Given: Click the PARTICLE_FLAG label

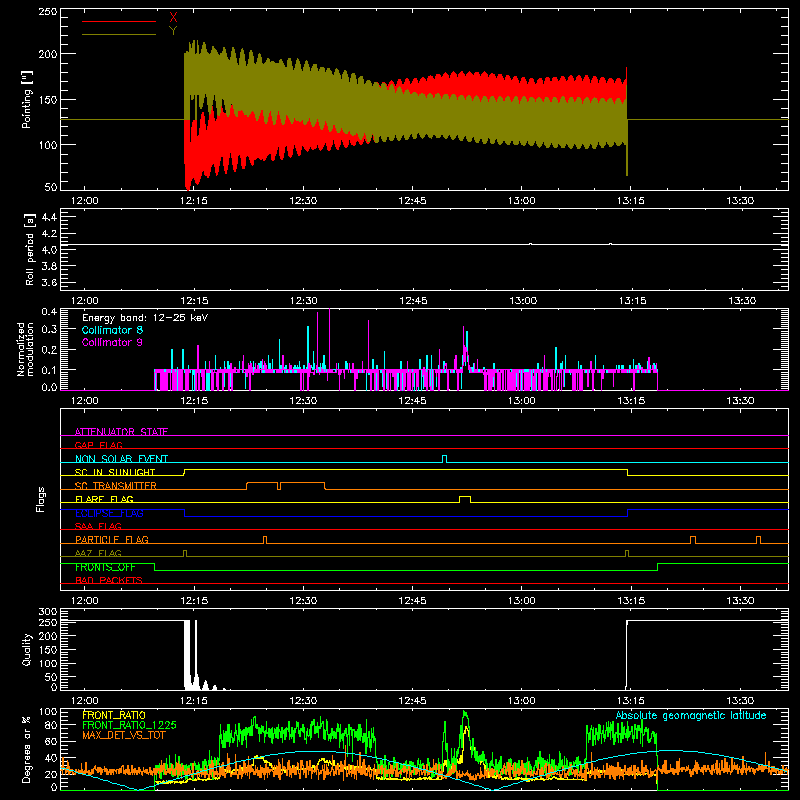Looking at the screenshot, I should 112,539.
